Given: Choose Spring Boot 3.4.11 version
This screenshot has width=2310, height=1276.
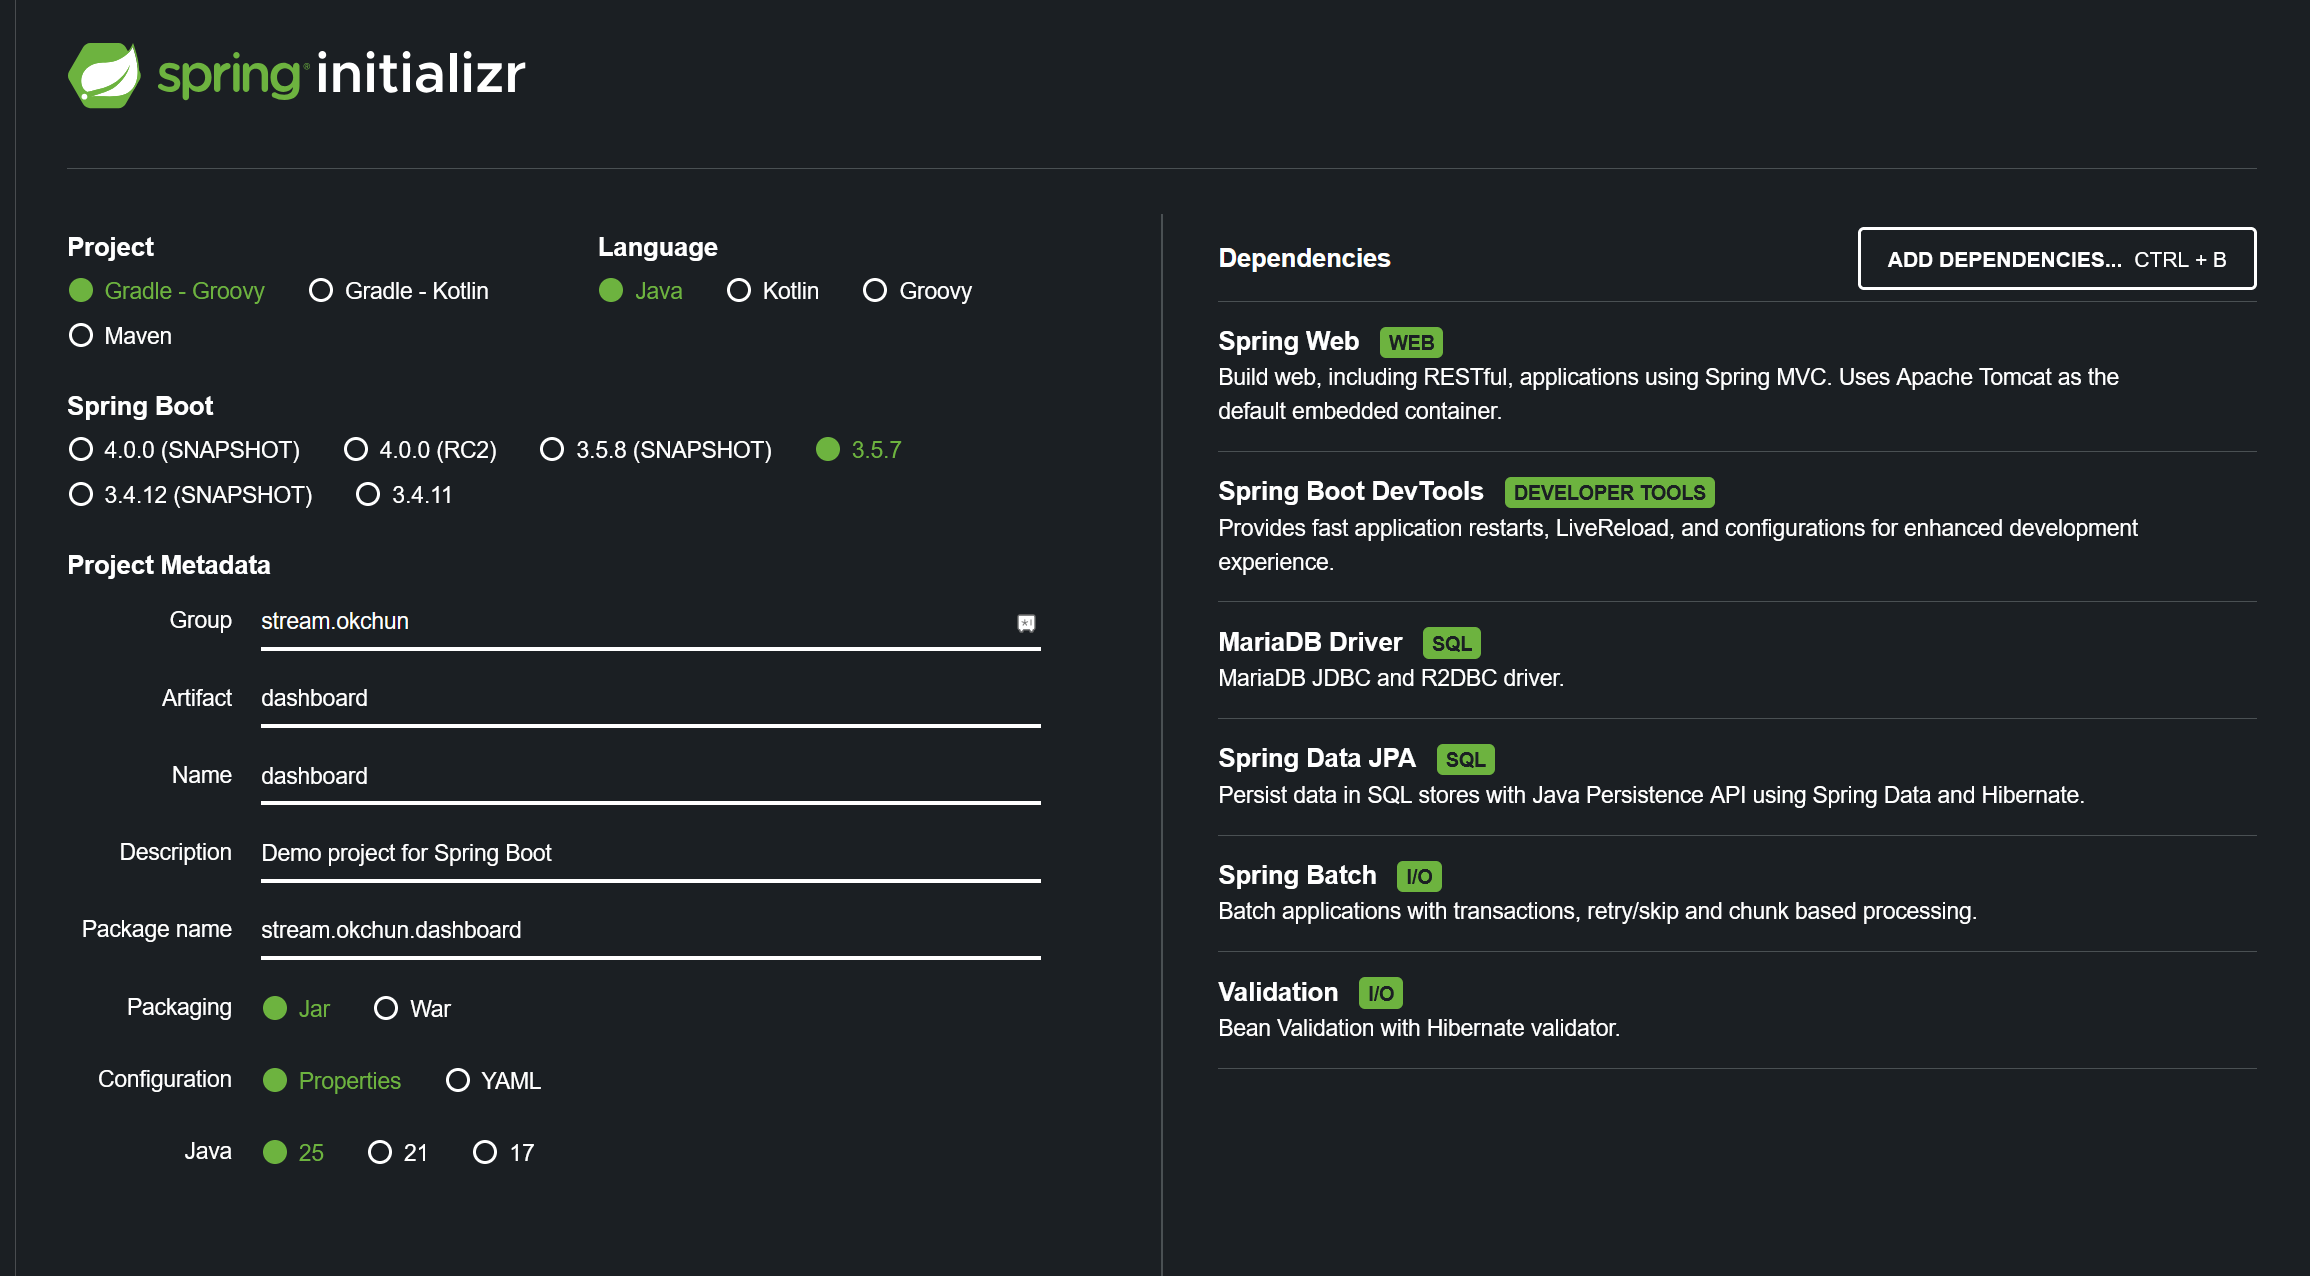Looking at the screenshot, I should (x=368, y=495).
